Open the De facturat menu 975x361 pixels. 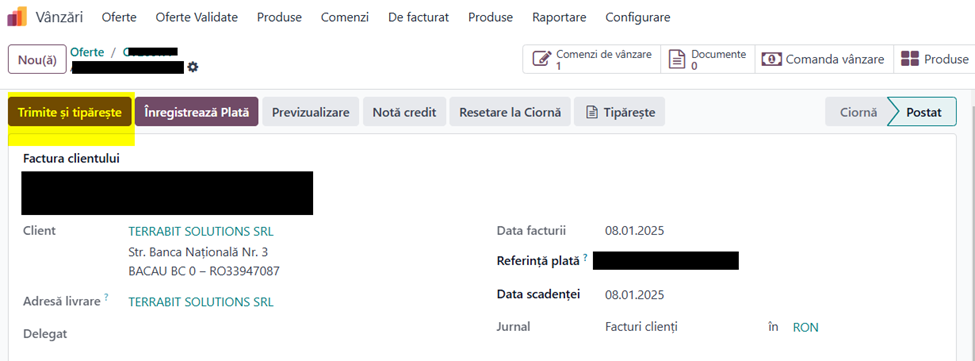click(x=418, y=17)
